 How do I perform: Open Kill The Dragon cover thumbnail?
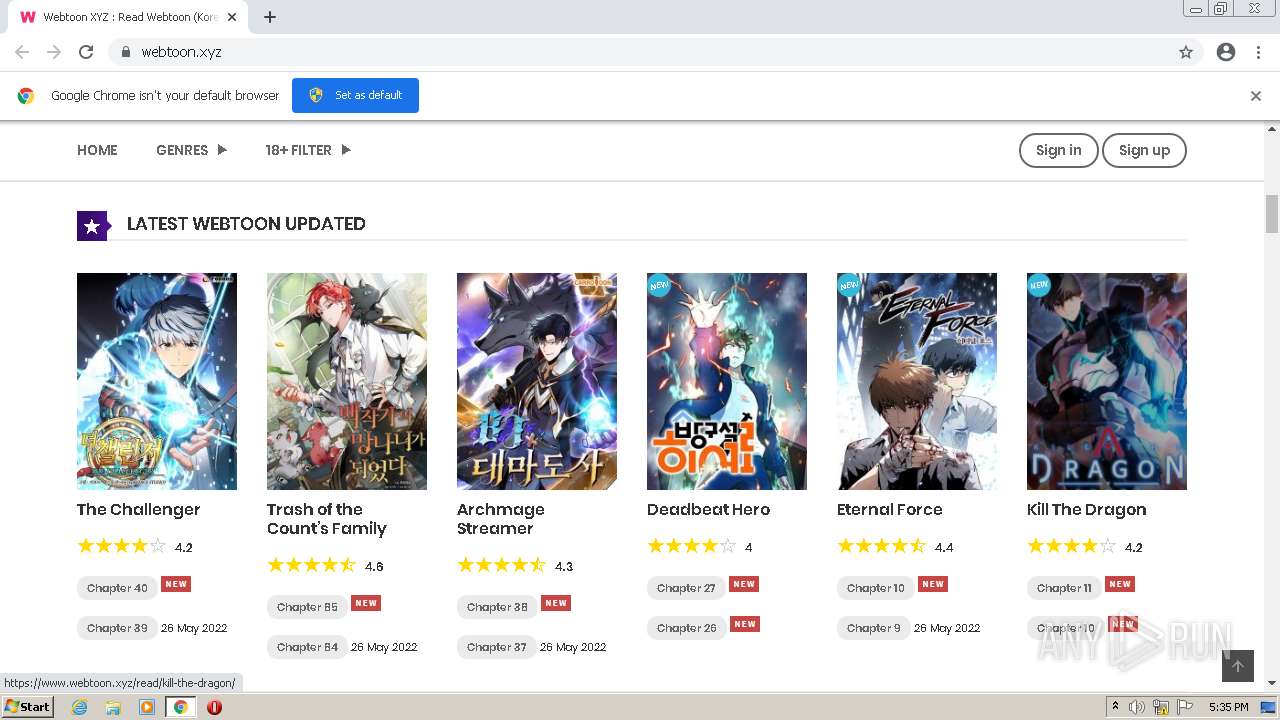[1107, 381]
